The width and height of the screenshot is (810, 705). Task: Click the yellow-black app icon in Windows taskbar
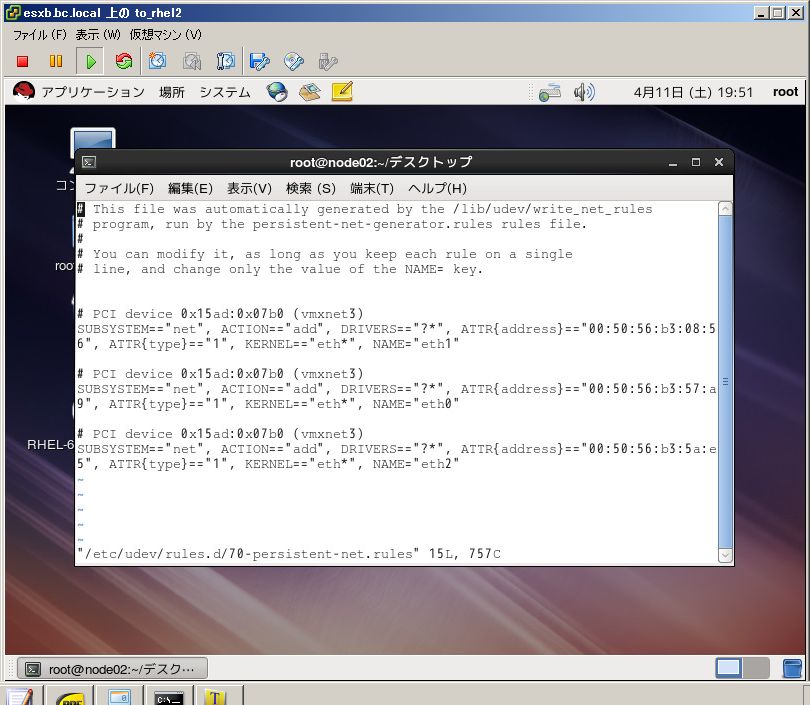tap(70, 698)
